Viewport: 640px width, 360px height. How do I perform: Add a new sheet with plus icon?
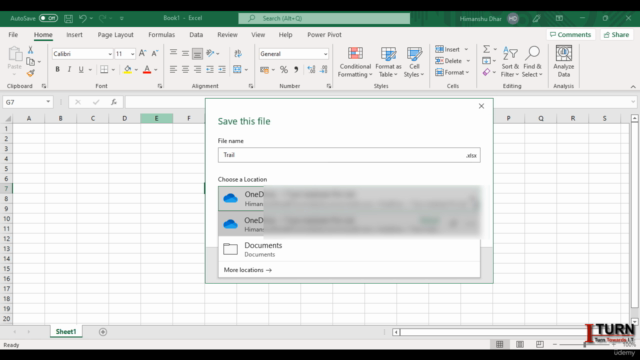(103, 332)
